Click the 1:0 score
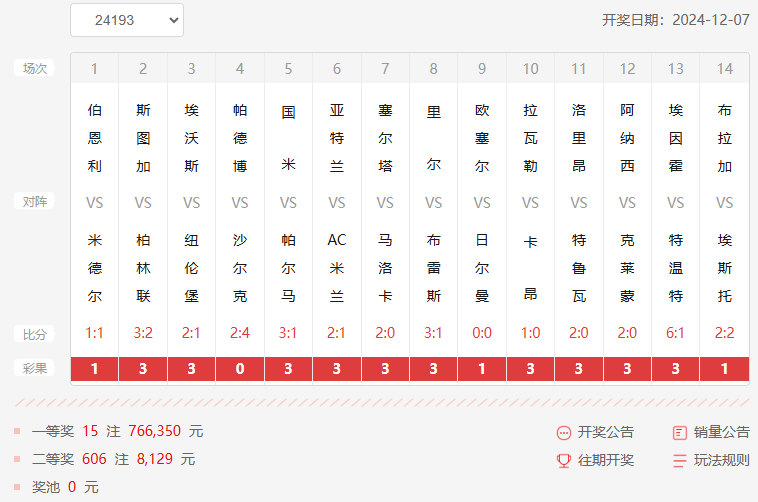 click(x=530, y=333)
